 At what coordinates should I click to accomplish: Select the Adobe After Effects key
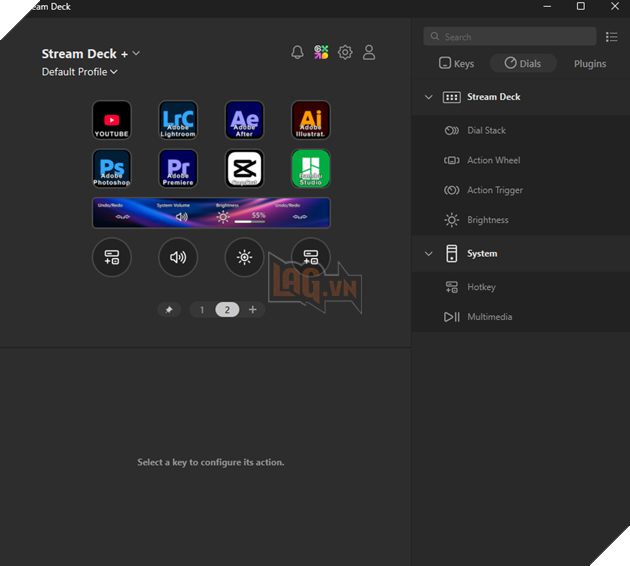tap(244, 120)
